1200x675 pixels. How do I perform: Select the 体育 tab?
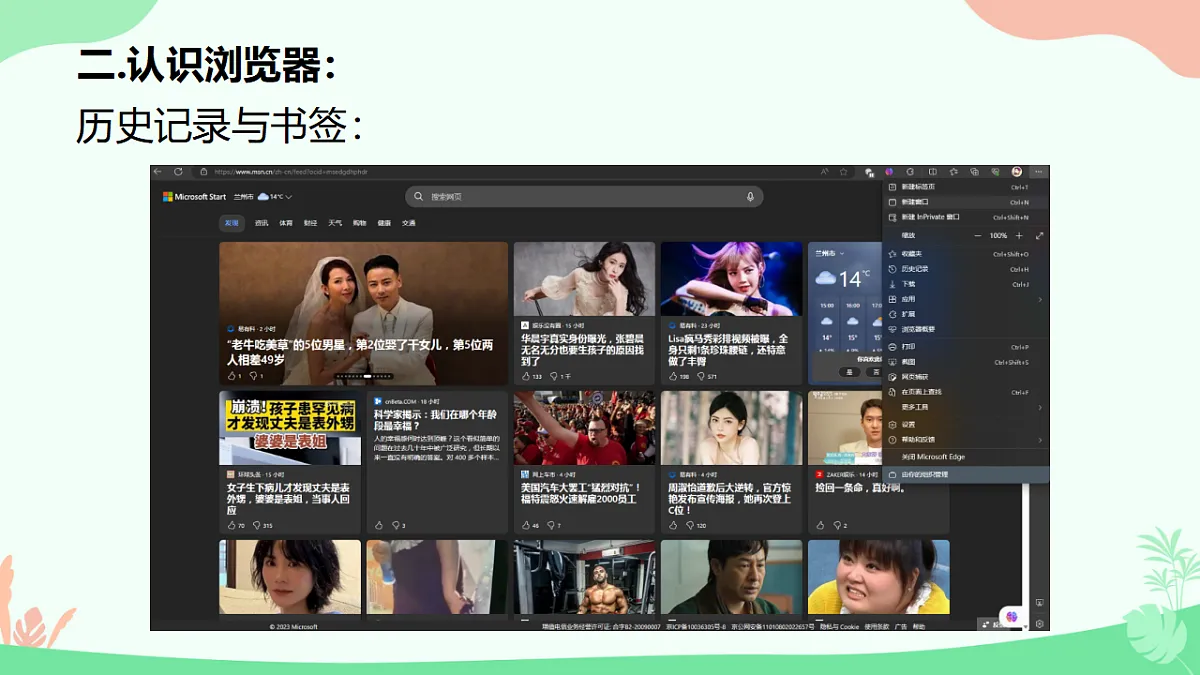[286, 223]
